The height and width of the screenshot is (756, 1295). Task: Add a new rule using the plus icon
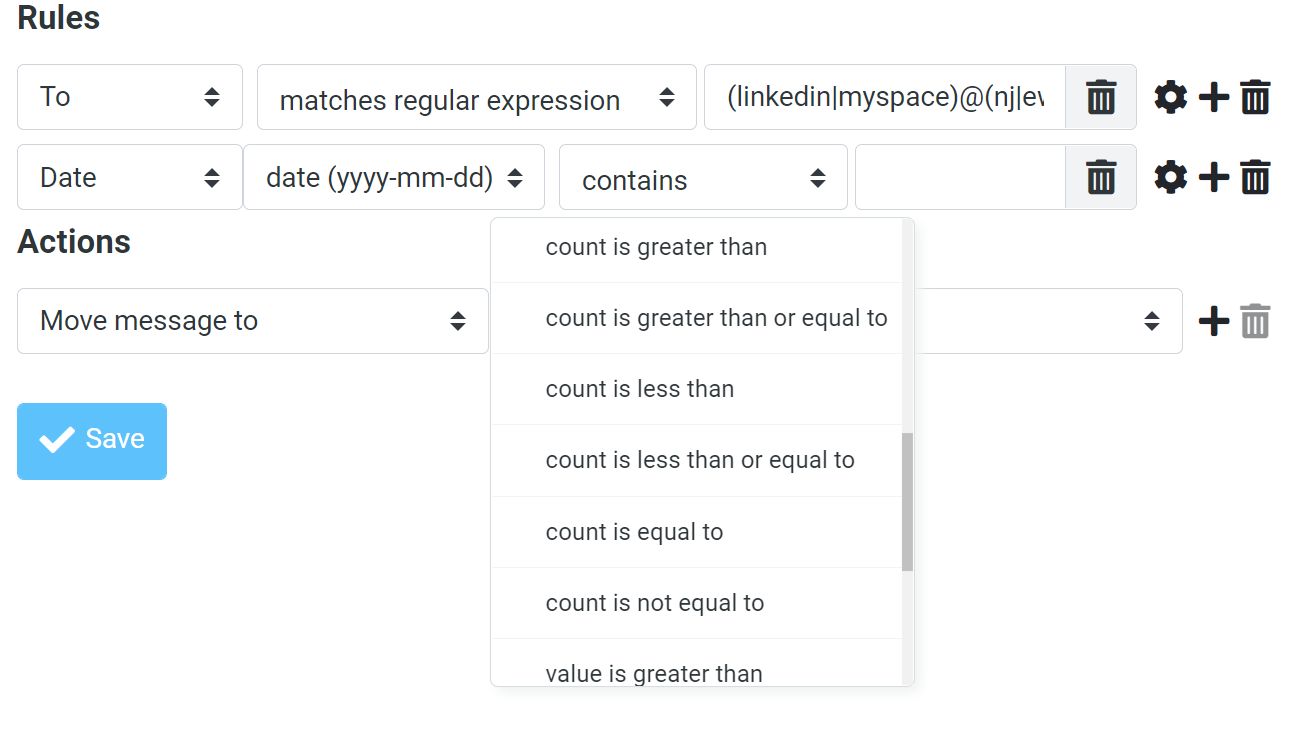point(1213,97)
